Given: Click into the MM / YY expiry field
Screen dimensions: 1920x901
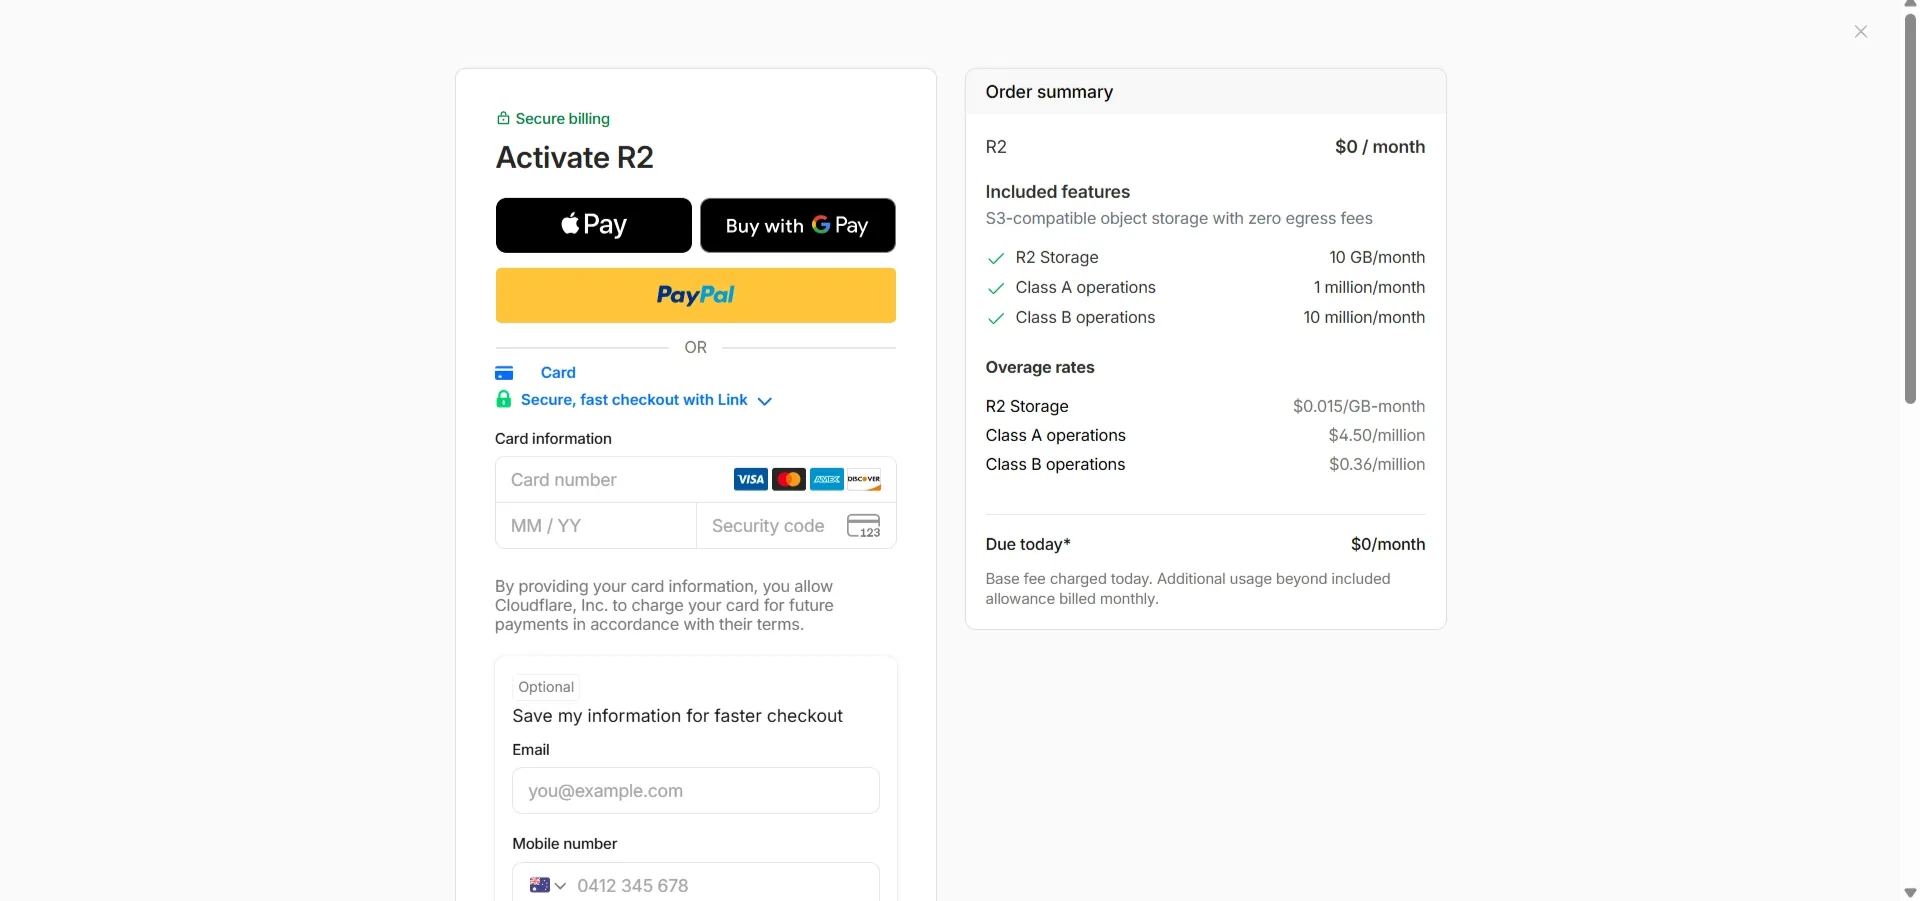Looking at the screenshot, I should coord(596,526).
